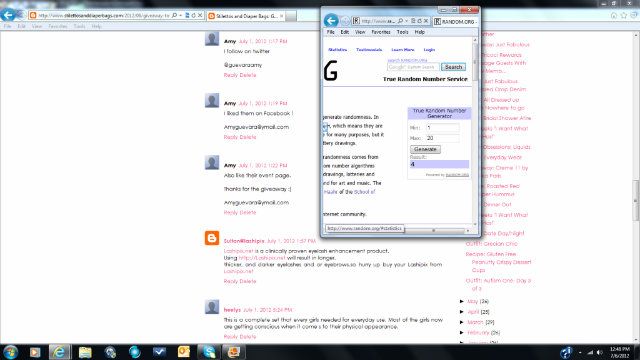Open the Outlook taskbar icon
The image size is (640, 360).
coord(184,352)
